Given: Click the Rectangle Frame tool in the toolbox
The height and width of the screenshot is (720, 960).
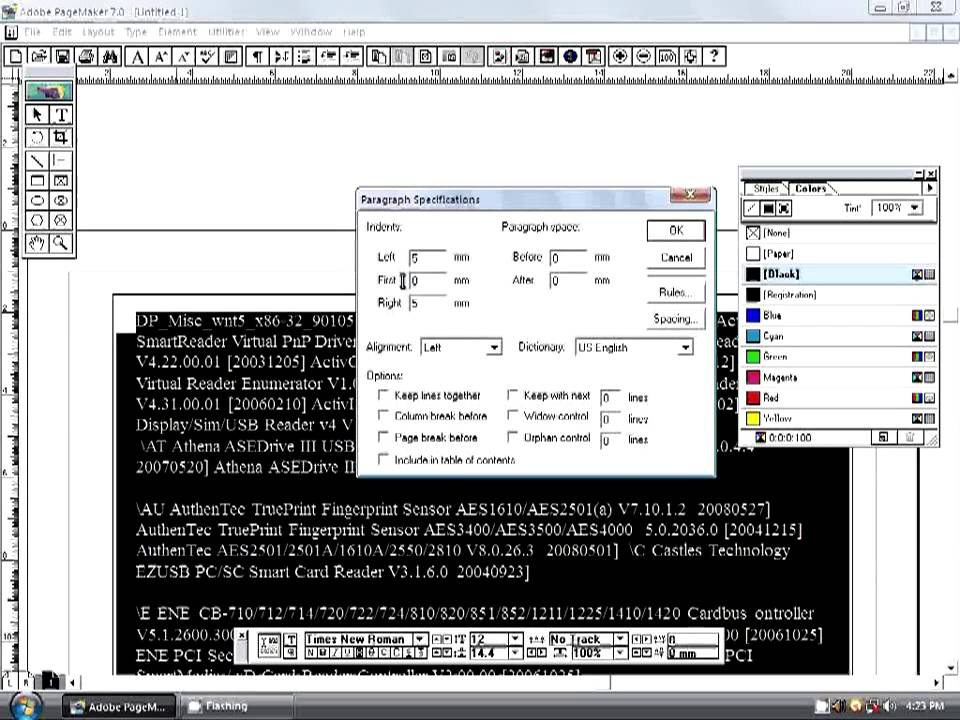Looking at the screenshot, I should pos(61,181).
